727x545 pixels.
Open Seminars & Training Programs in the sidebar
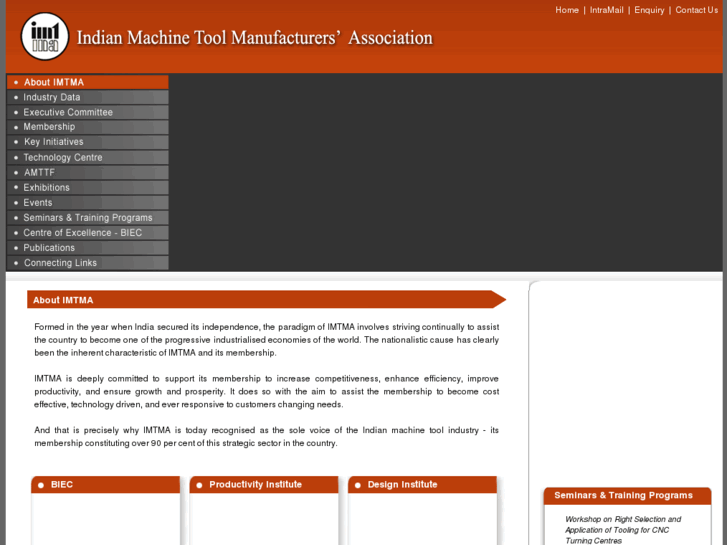pos(88,218)
